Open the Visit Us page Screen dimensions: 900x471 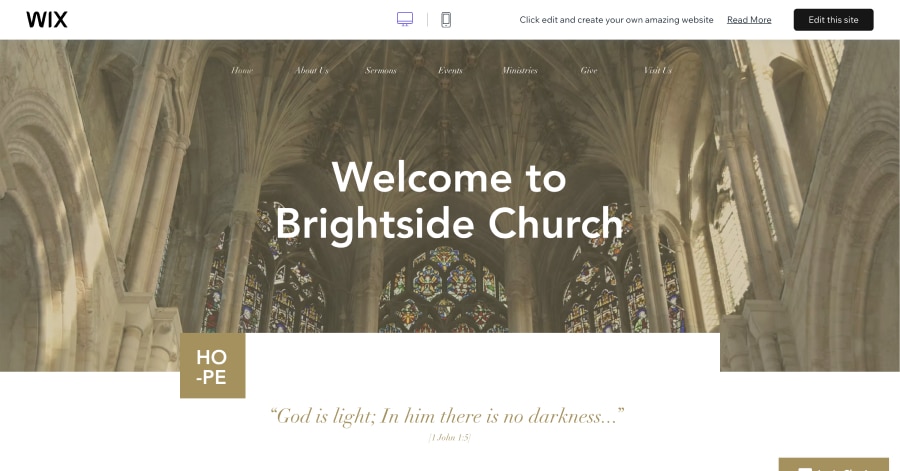[658, 71]
